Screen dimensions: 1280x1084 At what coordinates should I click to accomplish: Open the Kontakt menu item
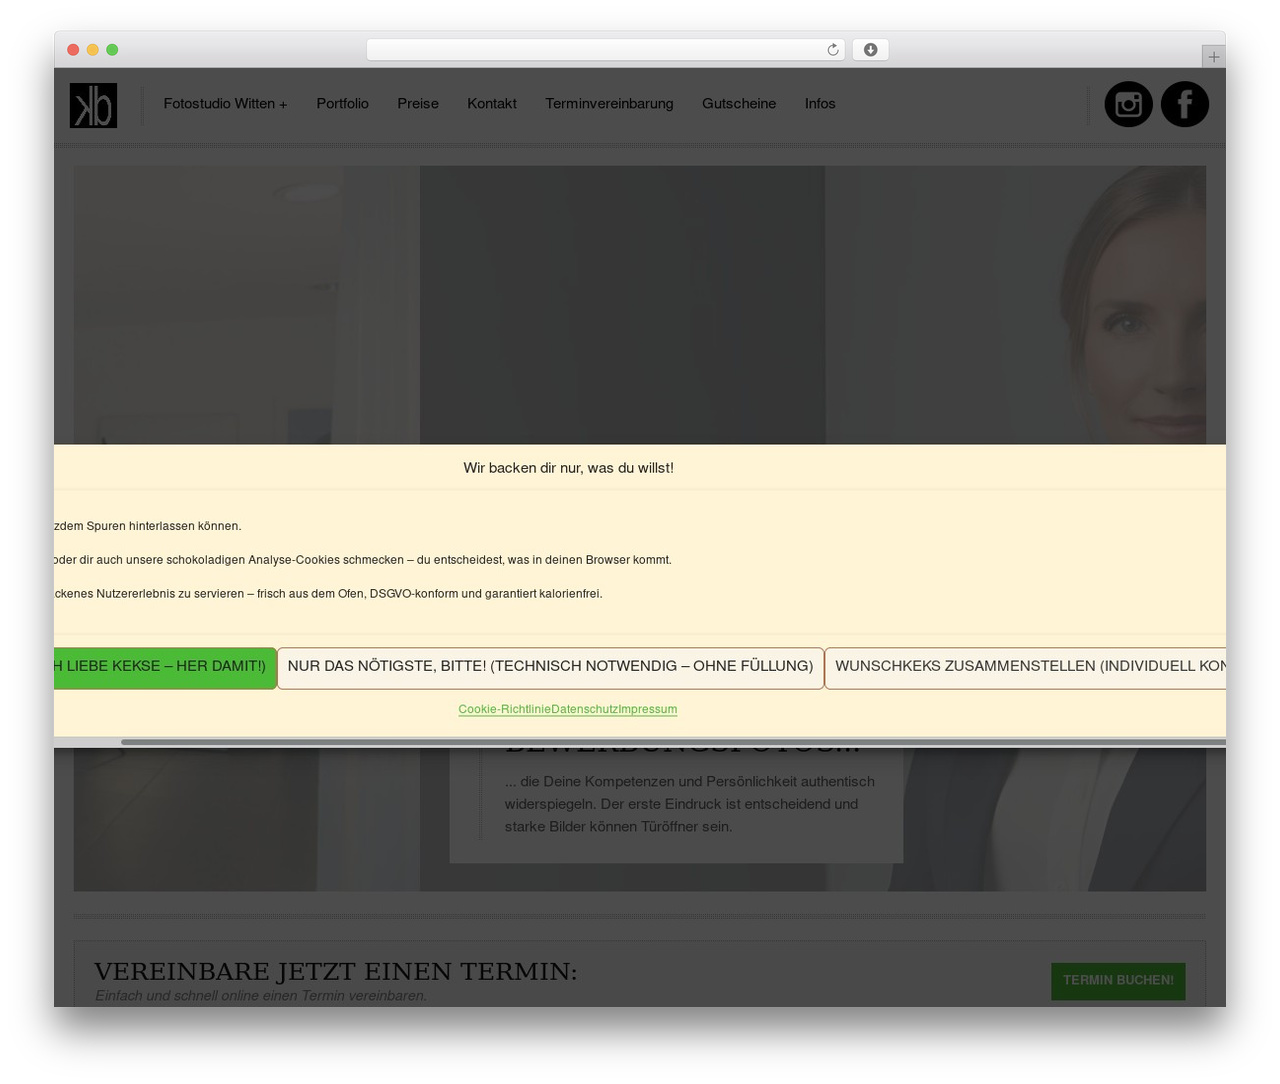pos(492,104)
